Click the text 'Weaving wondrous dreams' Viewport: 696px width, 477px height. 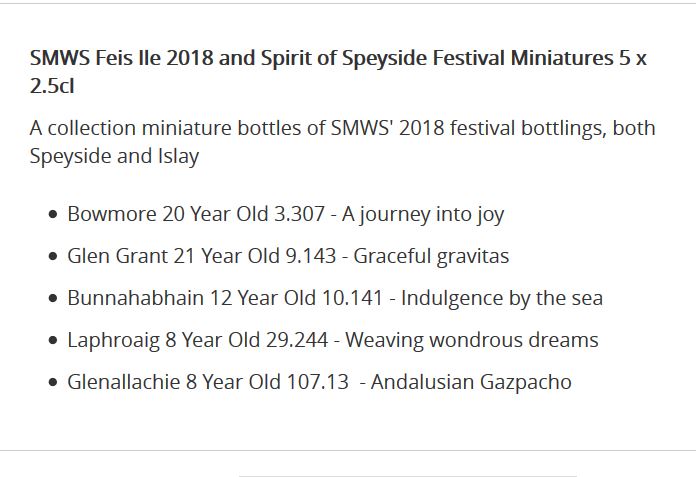coord(472,340)
